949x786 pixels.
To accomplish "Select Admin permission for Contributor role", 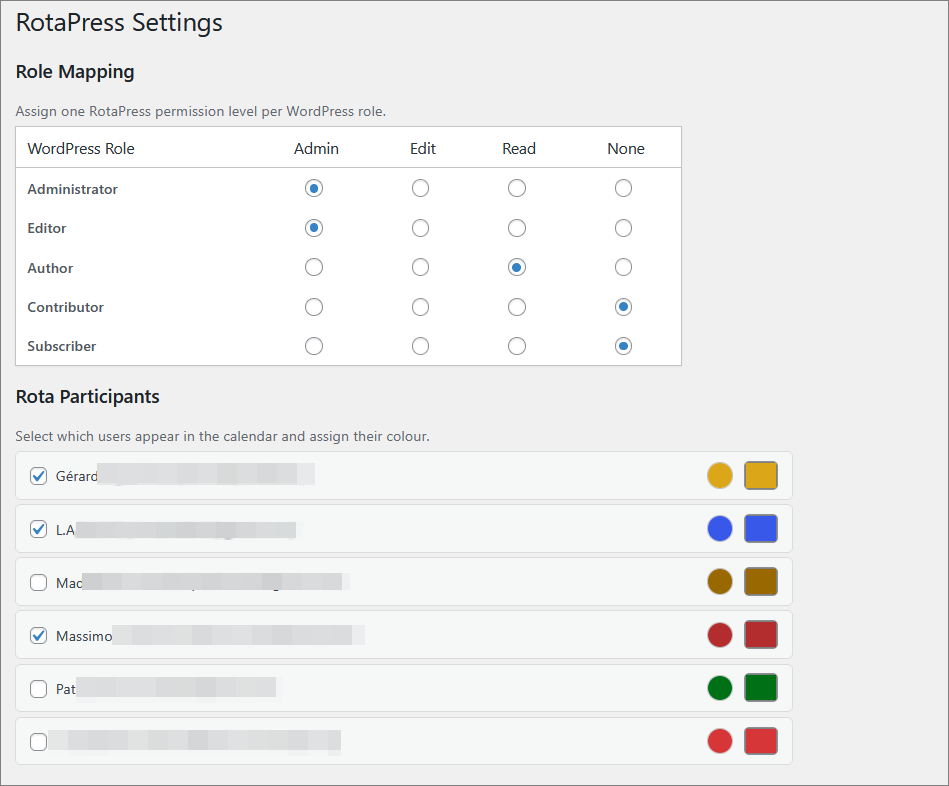I will (x=314, y=307).
